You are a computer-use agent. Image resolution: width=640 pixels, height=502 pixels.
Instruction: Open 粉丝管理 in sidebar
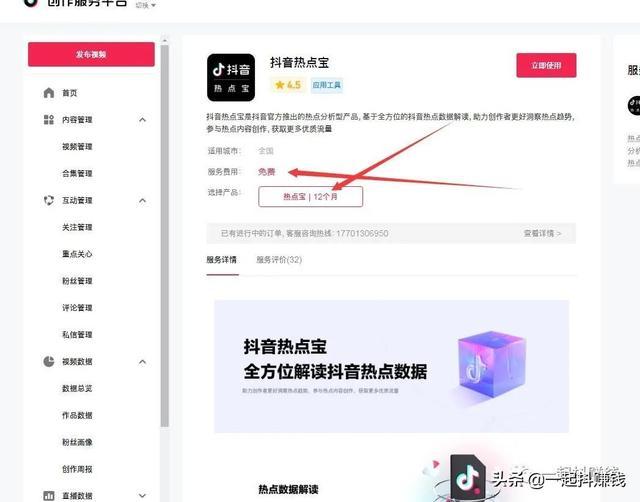click(x=77, y=281)
